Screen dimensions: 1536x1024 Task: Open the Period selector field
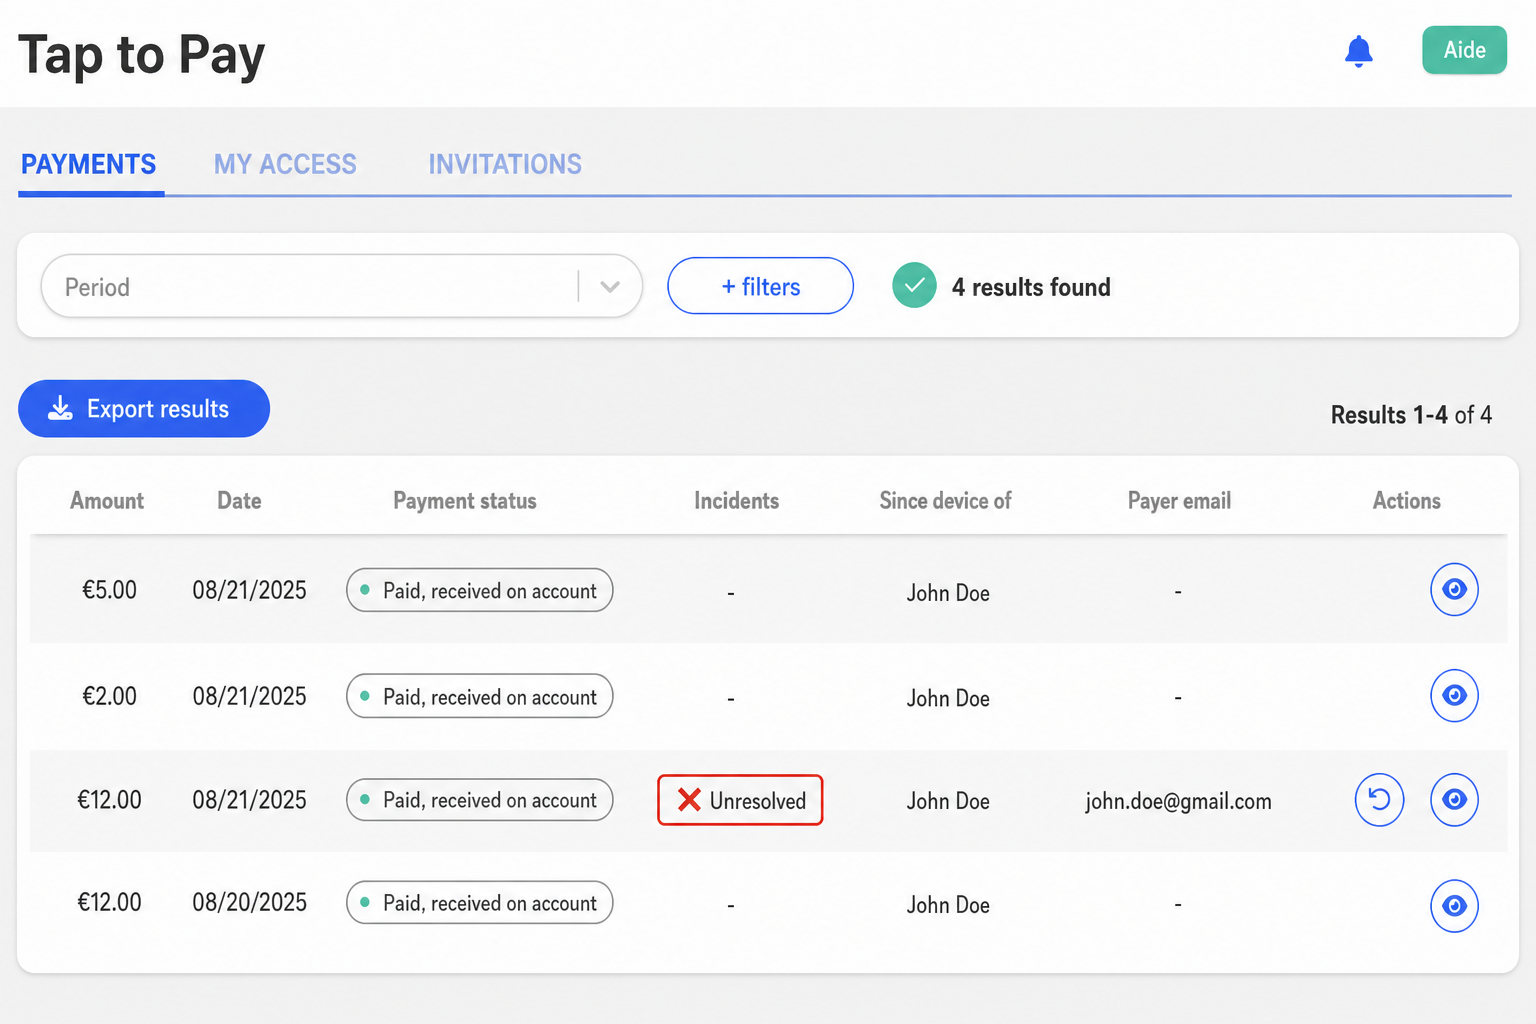[341, 287]
